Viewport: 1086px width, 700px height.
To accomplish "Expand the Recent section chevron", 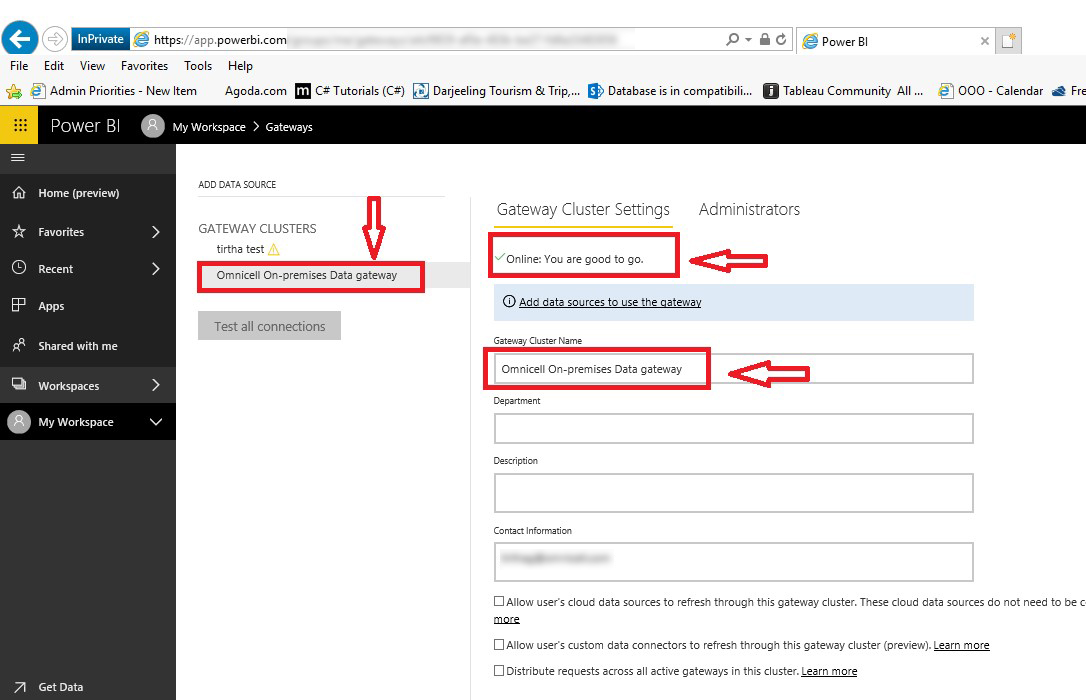I will pos(156,268).
